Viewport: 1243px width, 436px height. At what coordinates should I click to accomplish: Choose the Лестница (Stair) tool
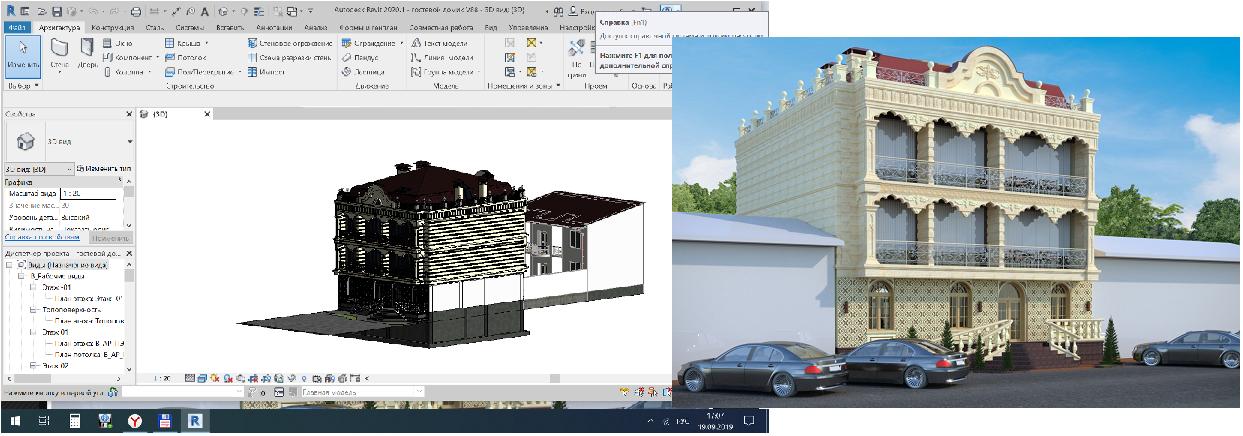(363, 72)
